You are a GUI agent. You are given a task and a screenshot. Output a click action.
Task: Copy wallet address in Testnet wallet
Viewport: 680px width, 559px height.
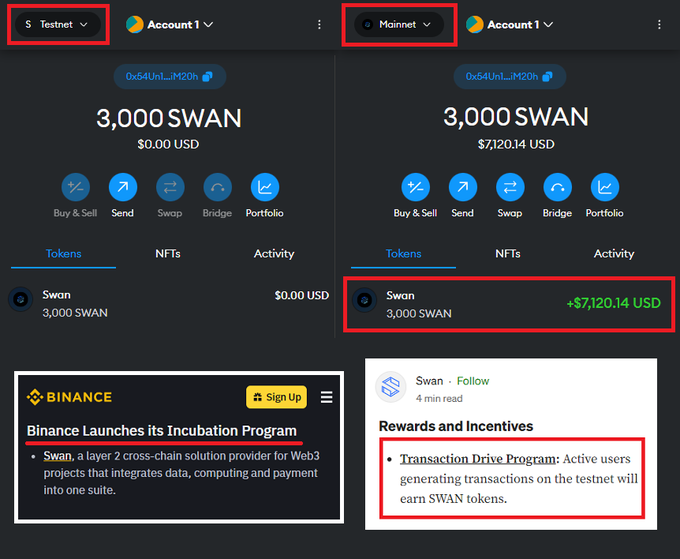pos(170,77)
